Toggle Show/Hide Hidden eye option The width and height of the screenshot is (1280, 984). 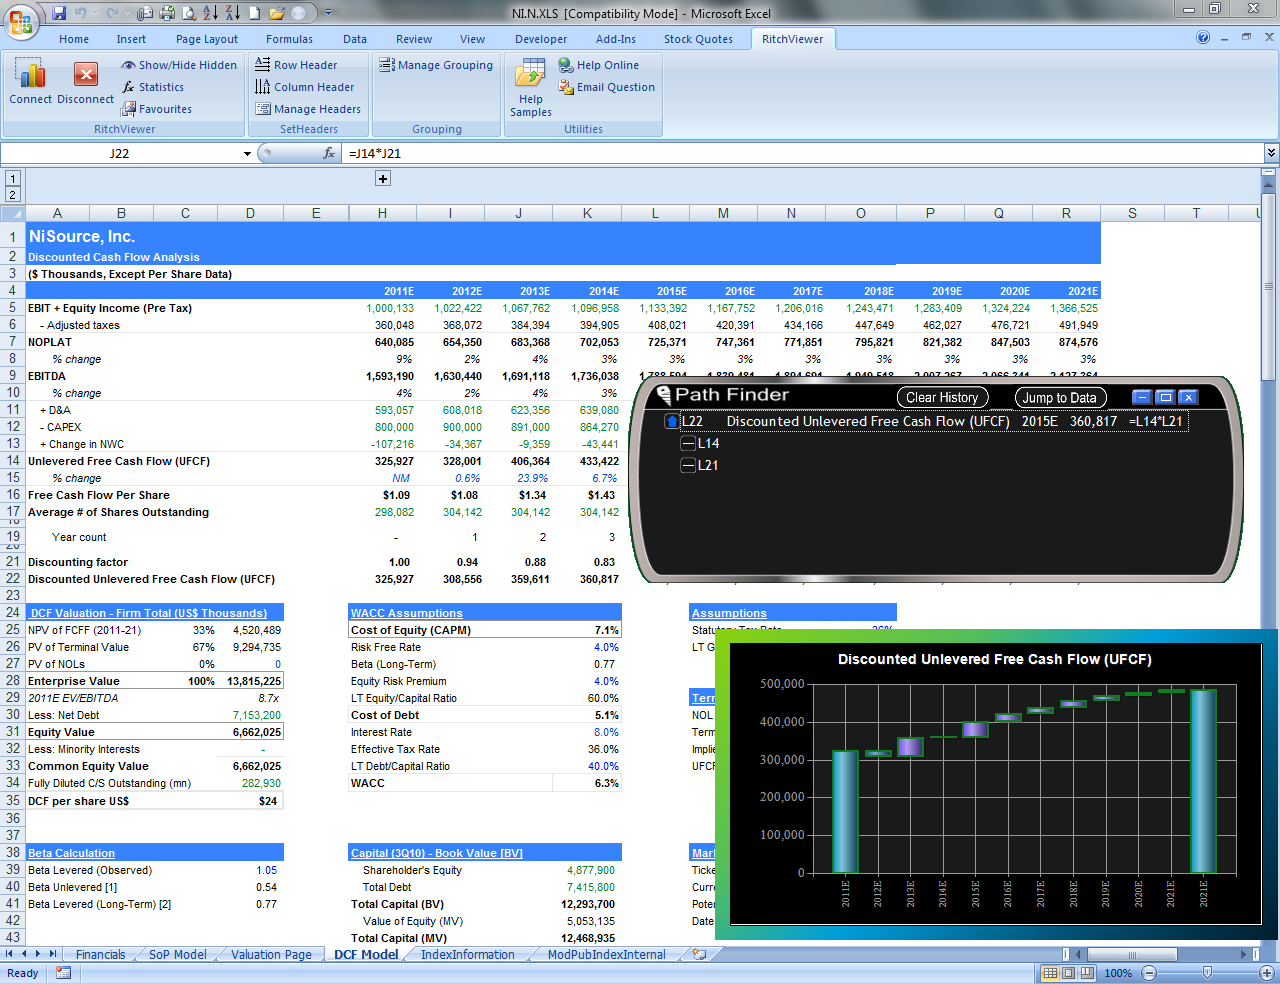click(x=179, y=65)
